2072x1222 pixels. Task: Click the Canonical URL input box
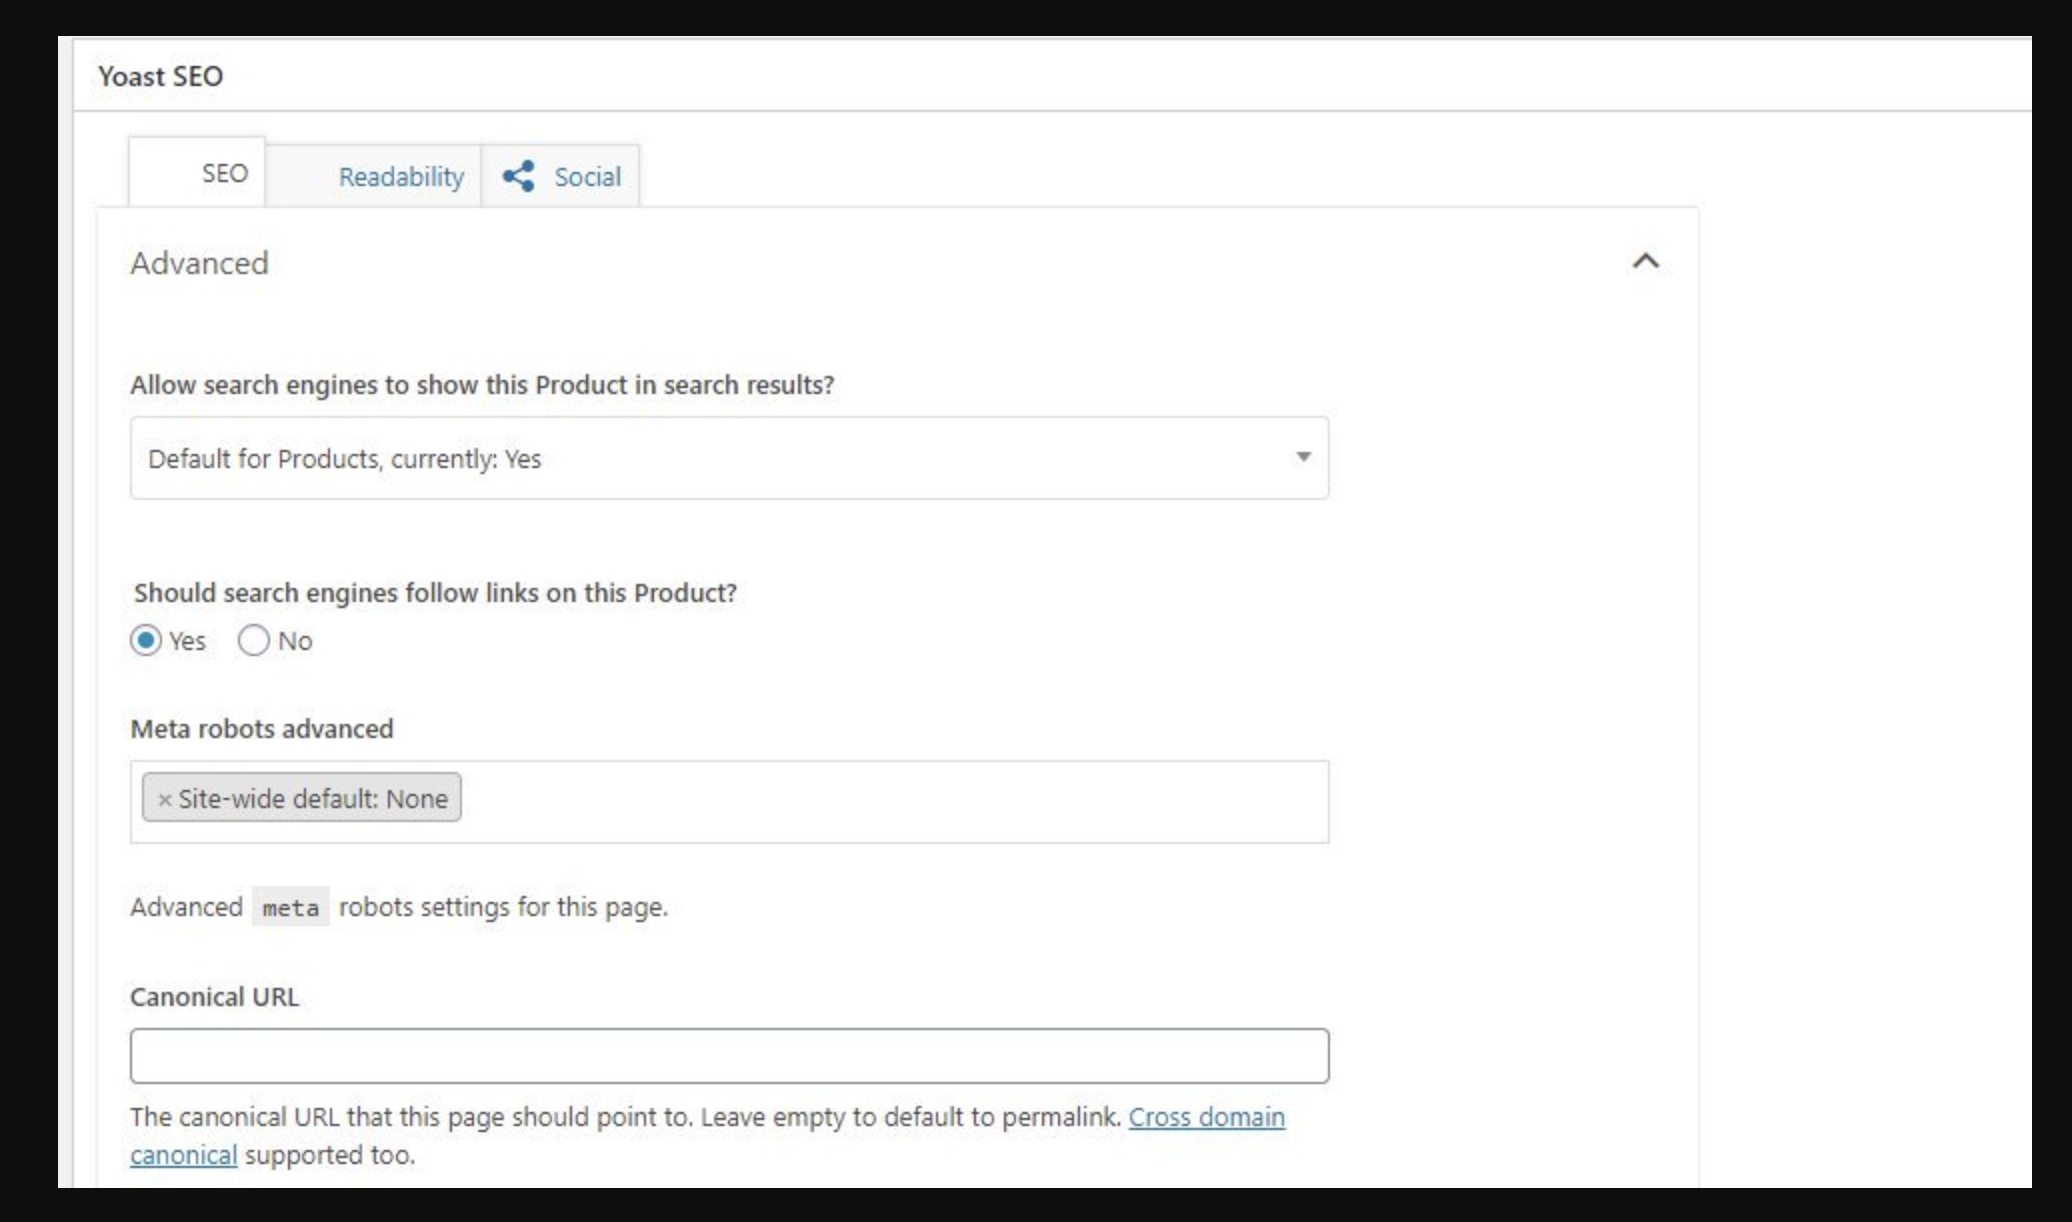[x=730, y=1055]
